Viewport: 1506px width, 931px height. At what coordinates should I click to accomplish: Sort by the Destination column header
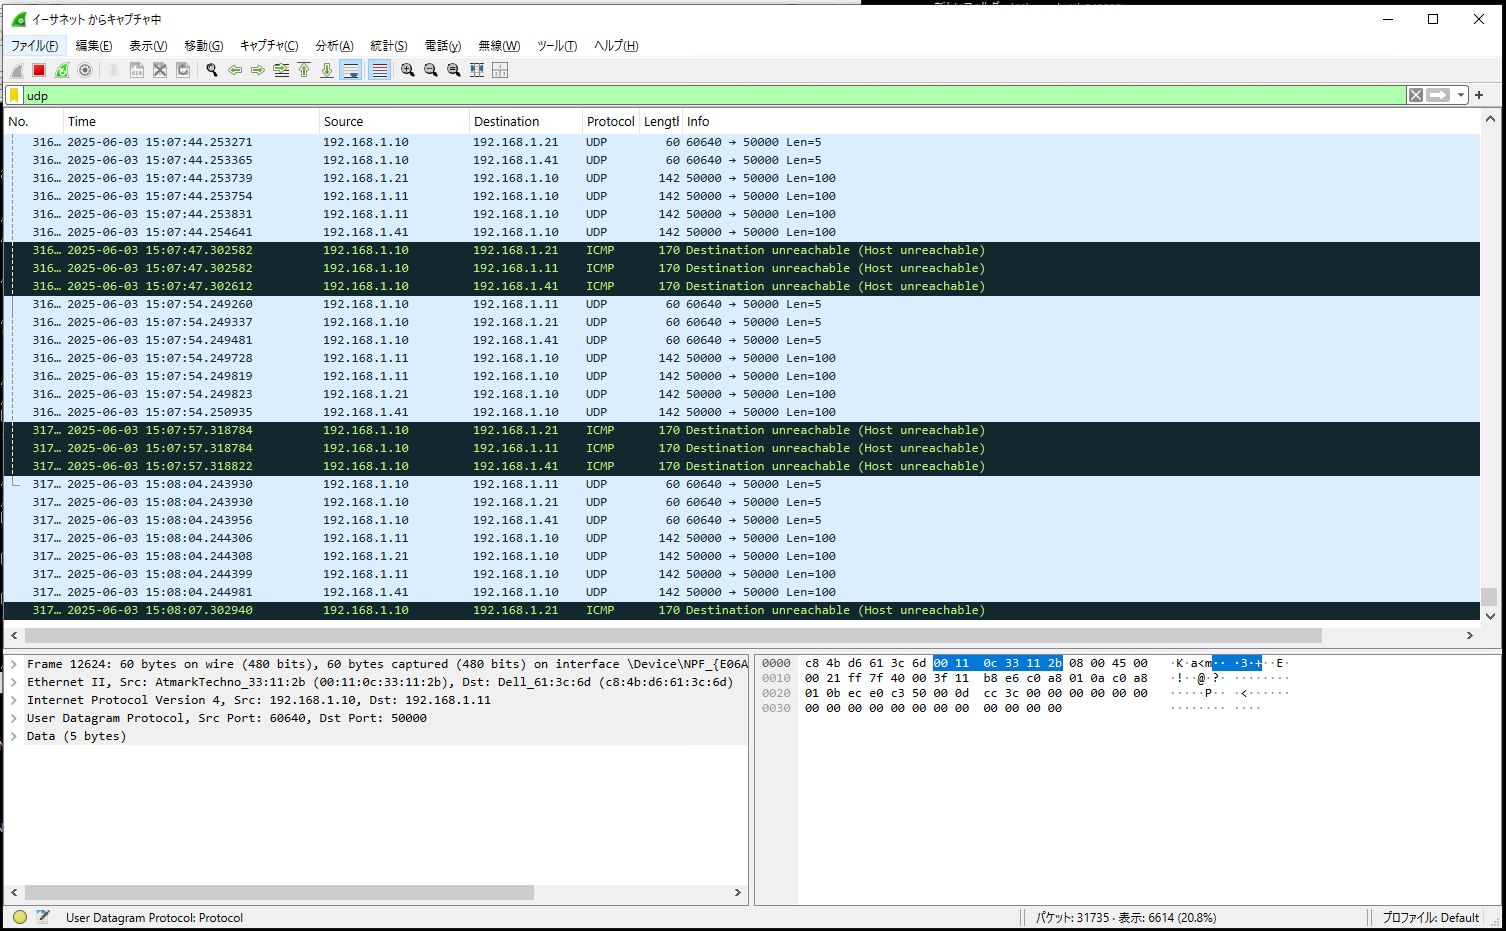pos(526,121)
